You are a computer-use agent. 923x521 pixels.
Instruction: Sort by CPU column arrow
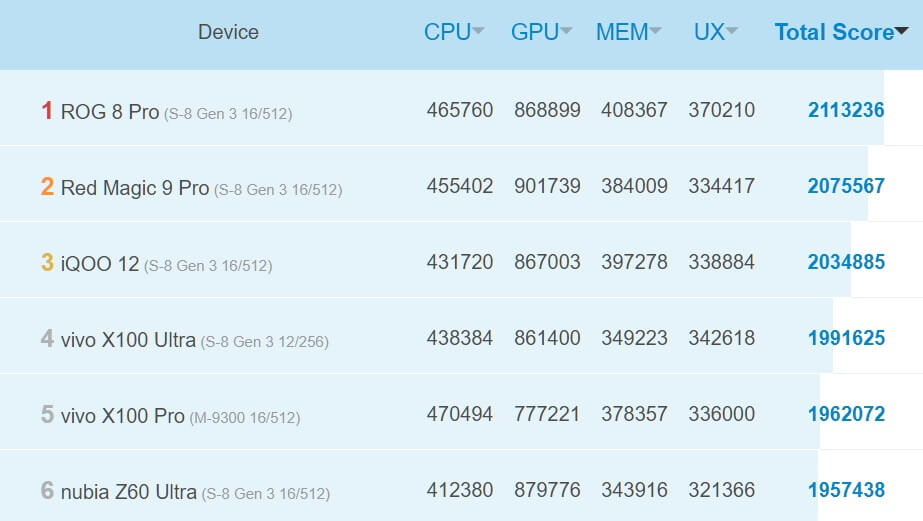(478, 32)
